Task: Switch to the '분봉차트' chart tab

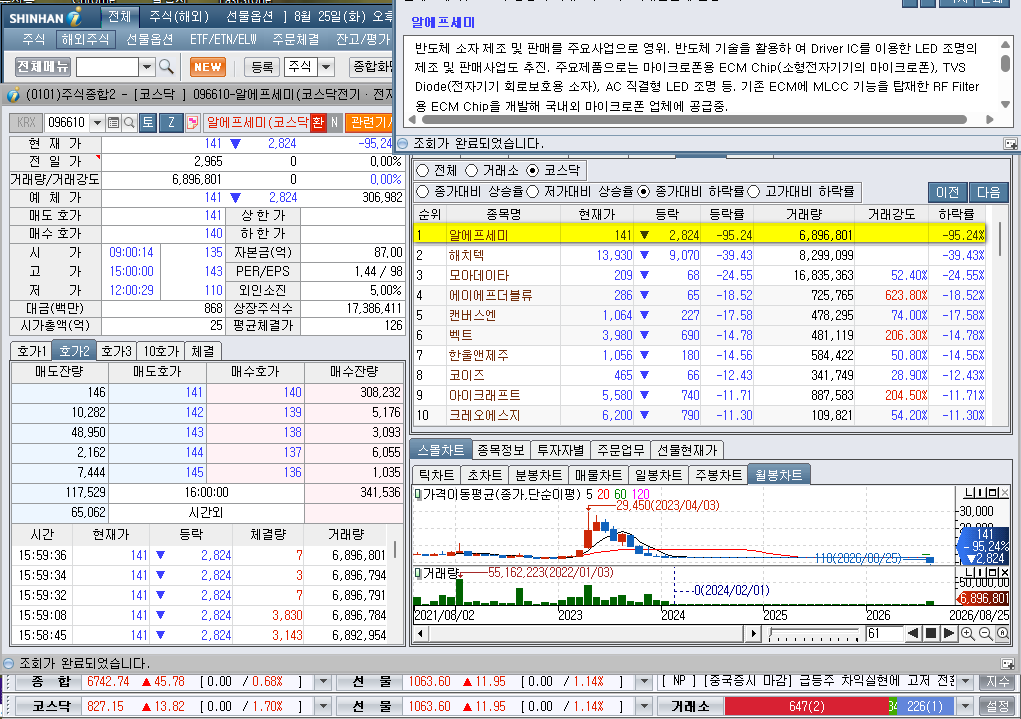Action: click(x=538, y=475)
